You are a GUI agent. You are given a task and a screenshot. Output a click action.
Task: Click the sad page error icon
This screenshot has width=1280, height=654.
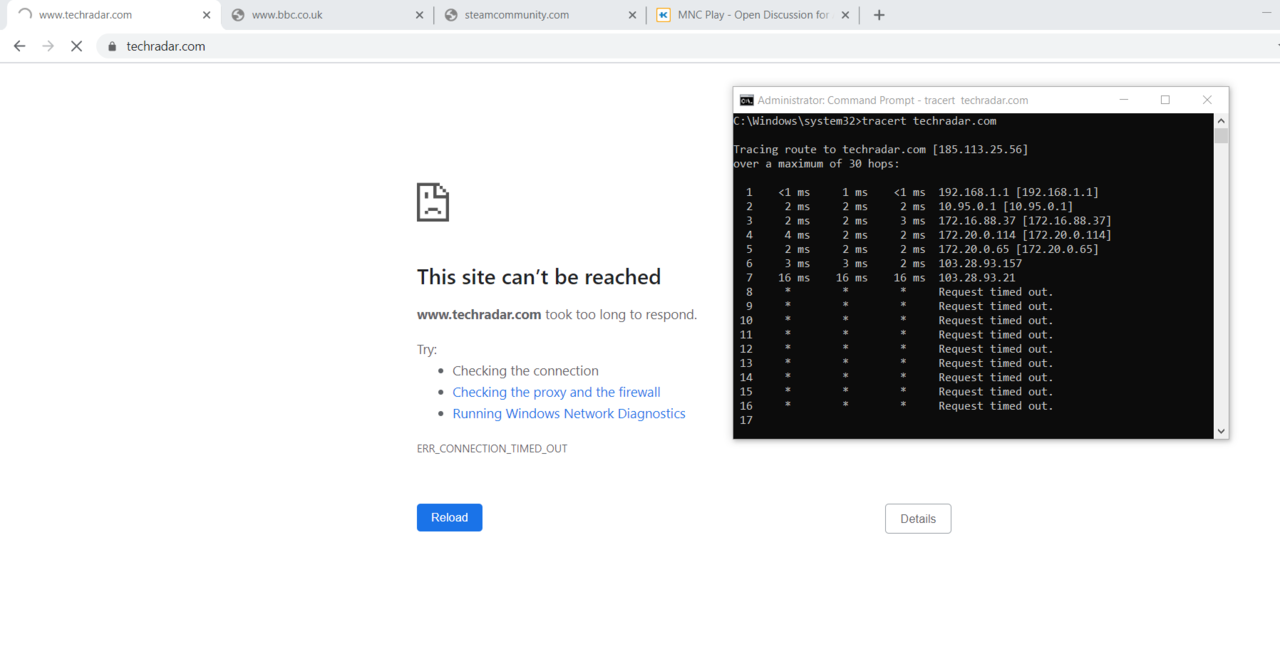click(433, 202)
